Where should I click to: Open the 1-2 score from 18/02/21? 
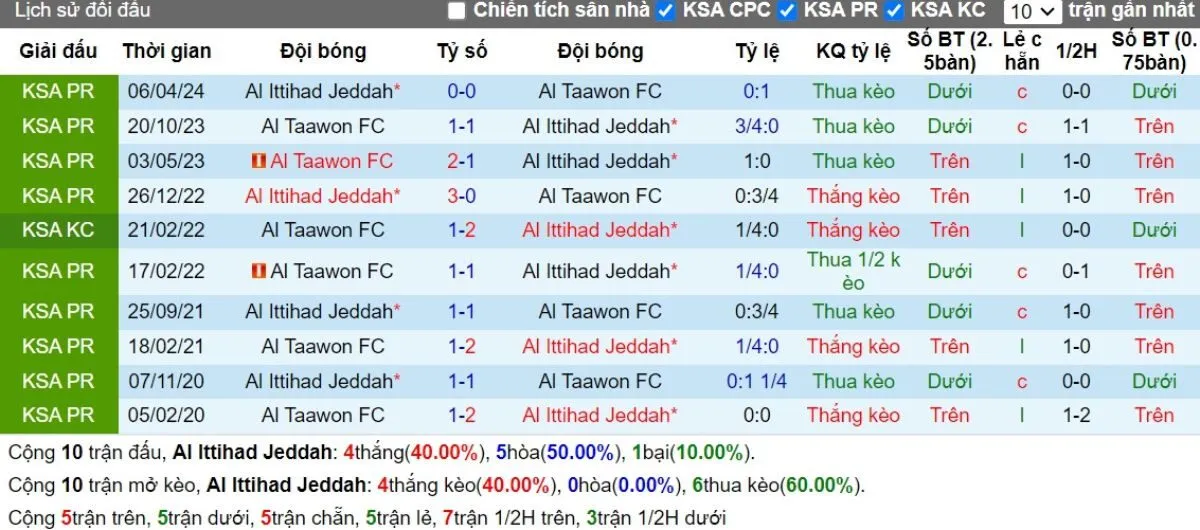pyautogui.click(x=461, y=346)
